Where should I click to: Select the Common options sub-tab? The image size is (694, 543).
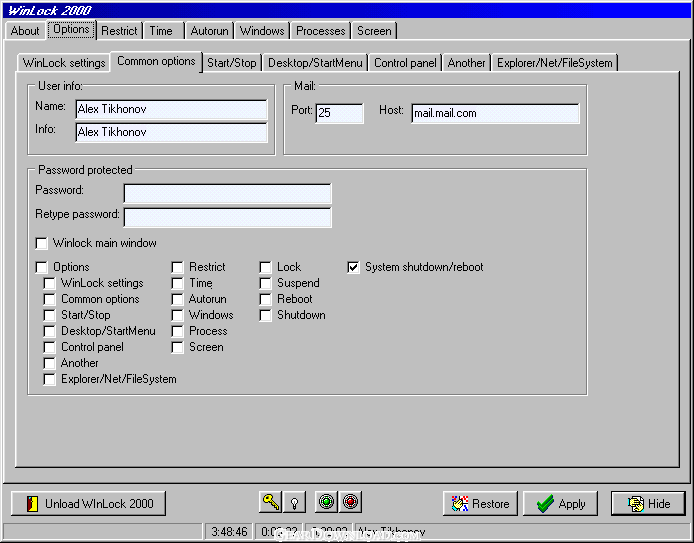(156, 62)
